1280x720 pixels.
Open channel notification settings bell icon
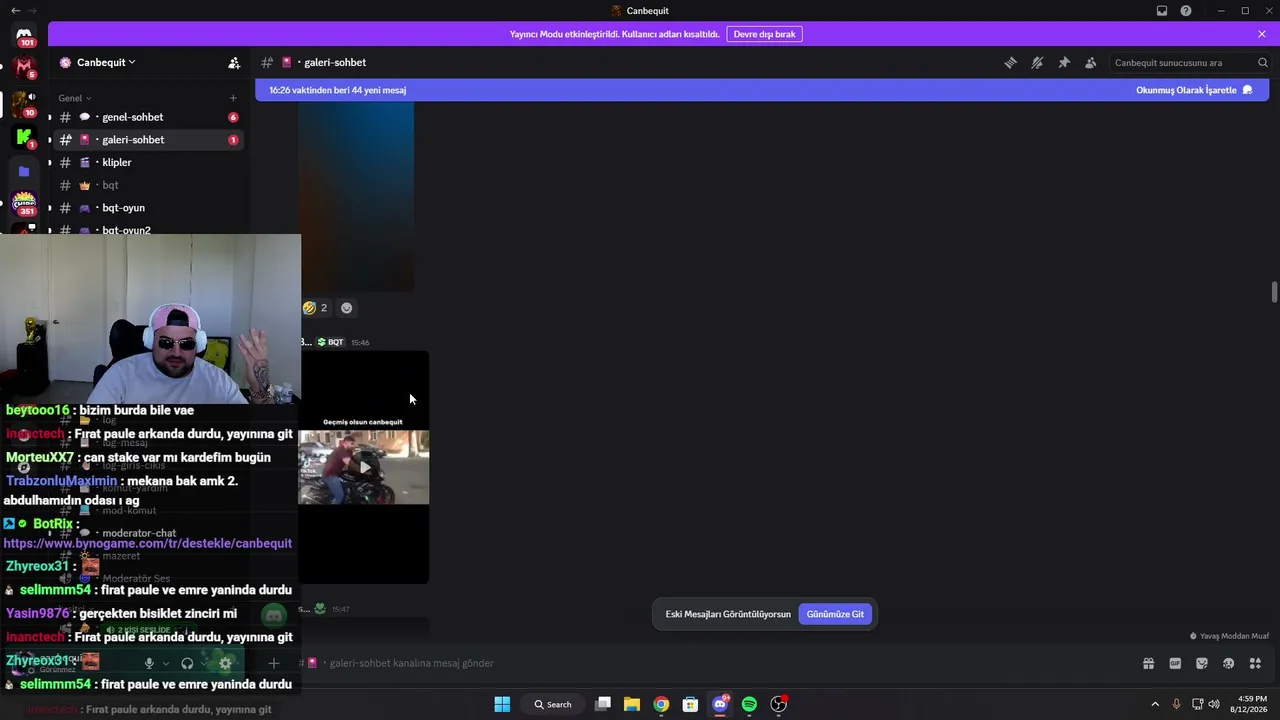(1037, 62)
